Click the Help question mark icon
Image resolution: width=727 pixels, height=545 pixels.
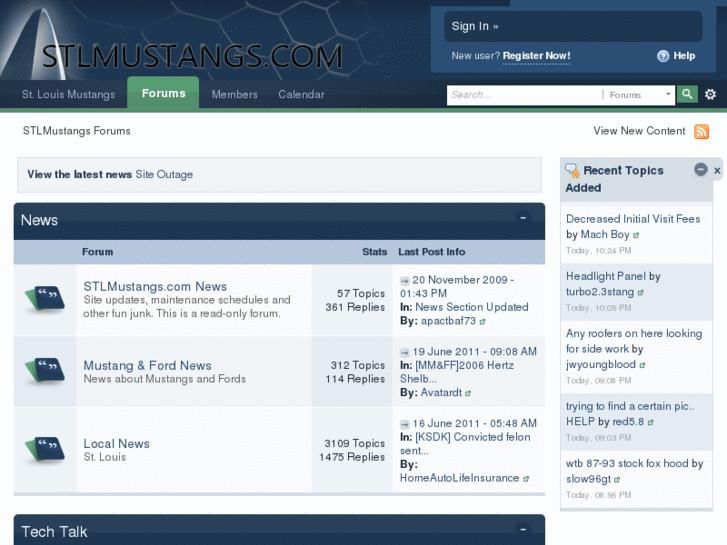[x=663, y=56]
